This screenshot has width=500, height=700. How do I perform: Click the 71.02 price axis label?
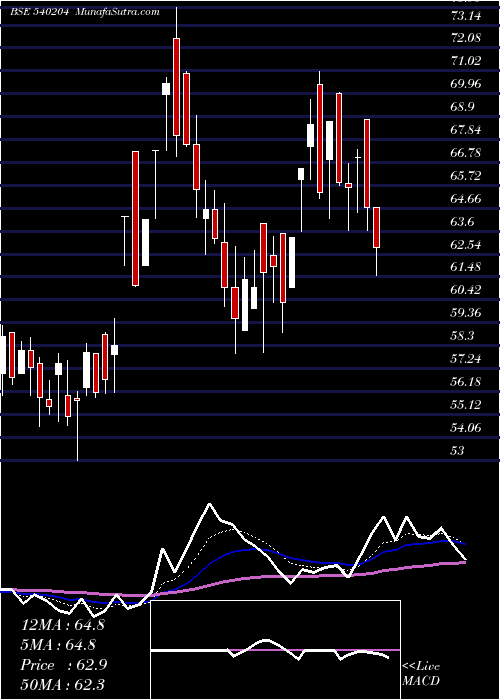[x=467, y=61]
